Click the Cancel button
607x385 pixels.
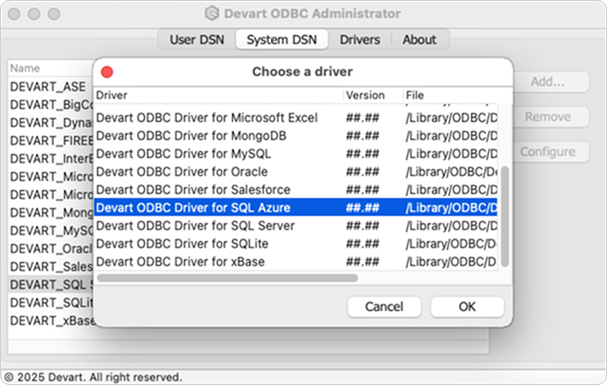(x=384, y=307)
